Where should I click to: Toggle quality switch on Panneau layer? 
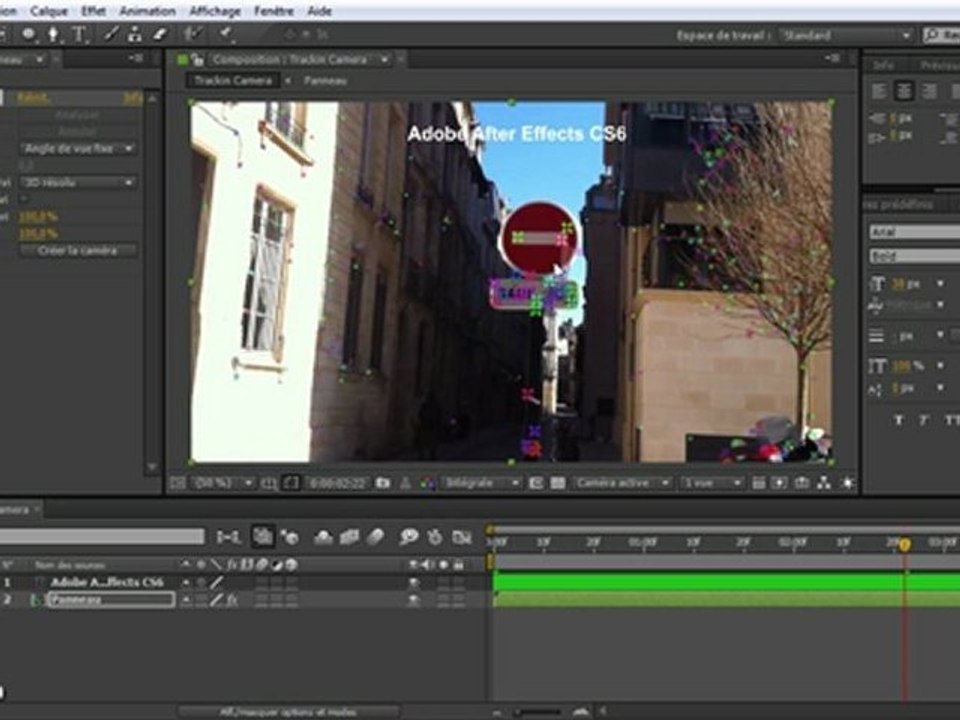pyautogui.click(x=216, y=600)
